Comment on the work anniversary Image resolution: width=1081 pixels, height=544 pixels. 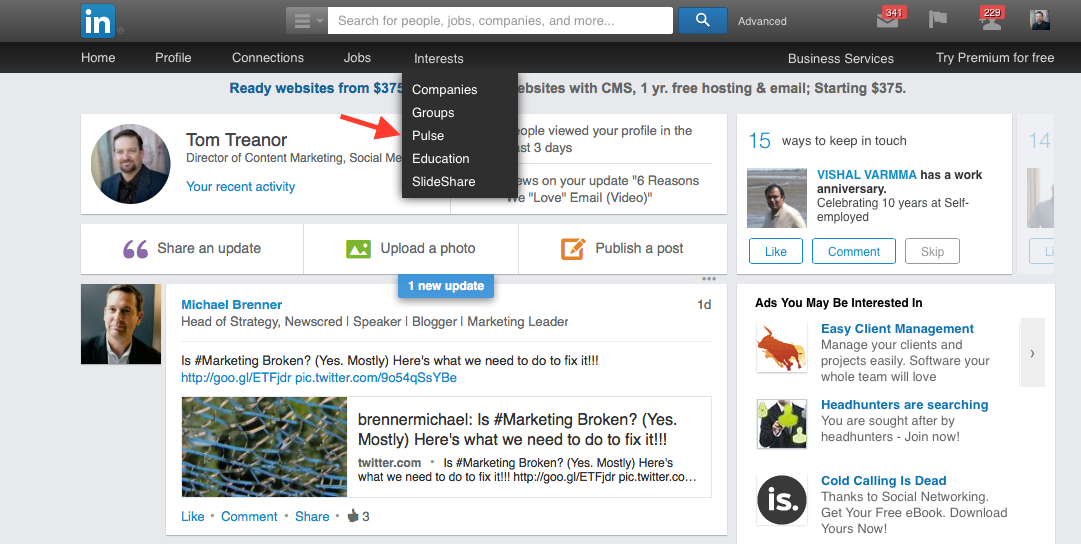click(x=853, y=252)
